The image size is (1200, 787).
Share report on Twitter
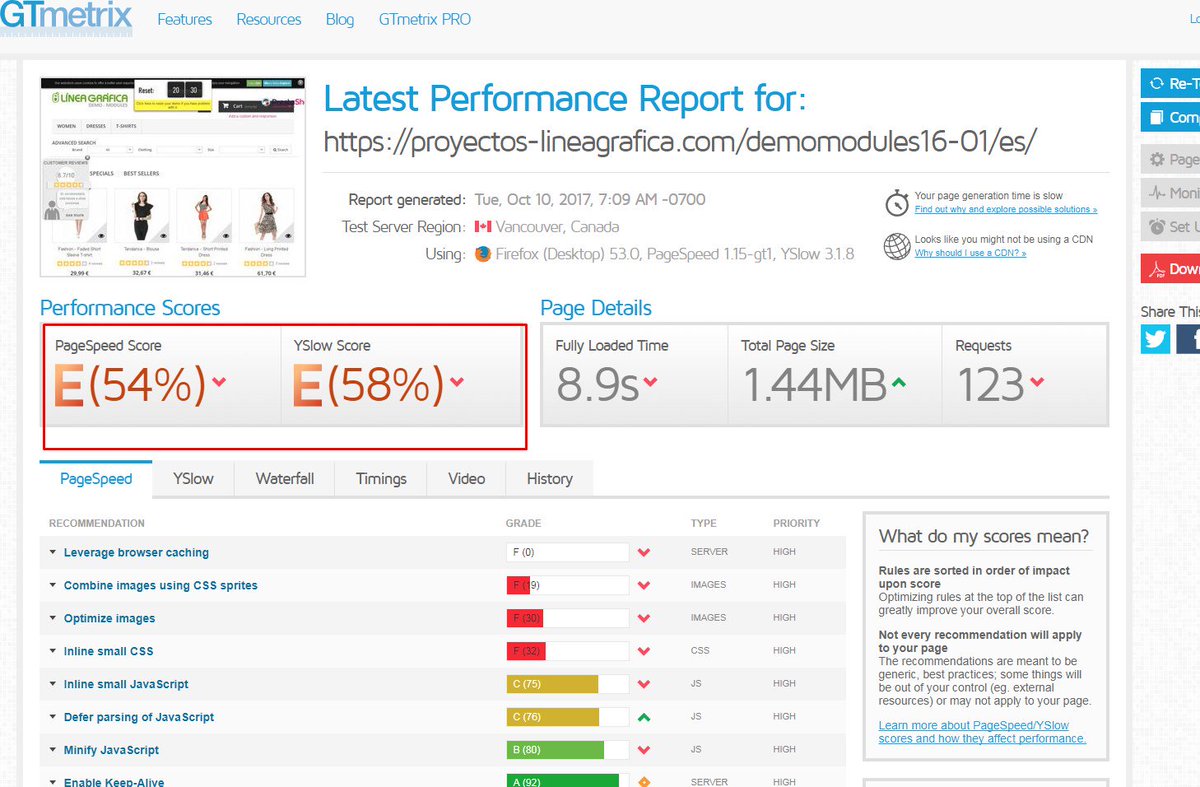(1155, 339)
